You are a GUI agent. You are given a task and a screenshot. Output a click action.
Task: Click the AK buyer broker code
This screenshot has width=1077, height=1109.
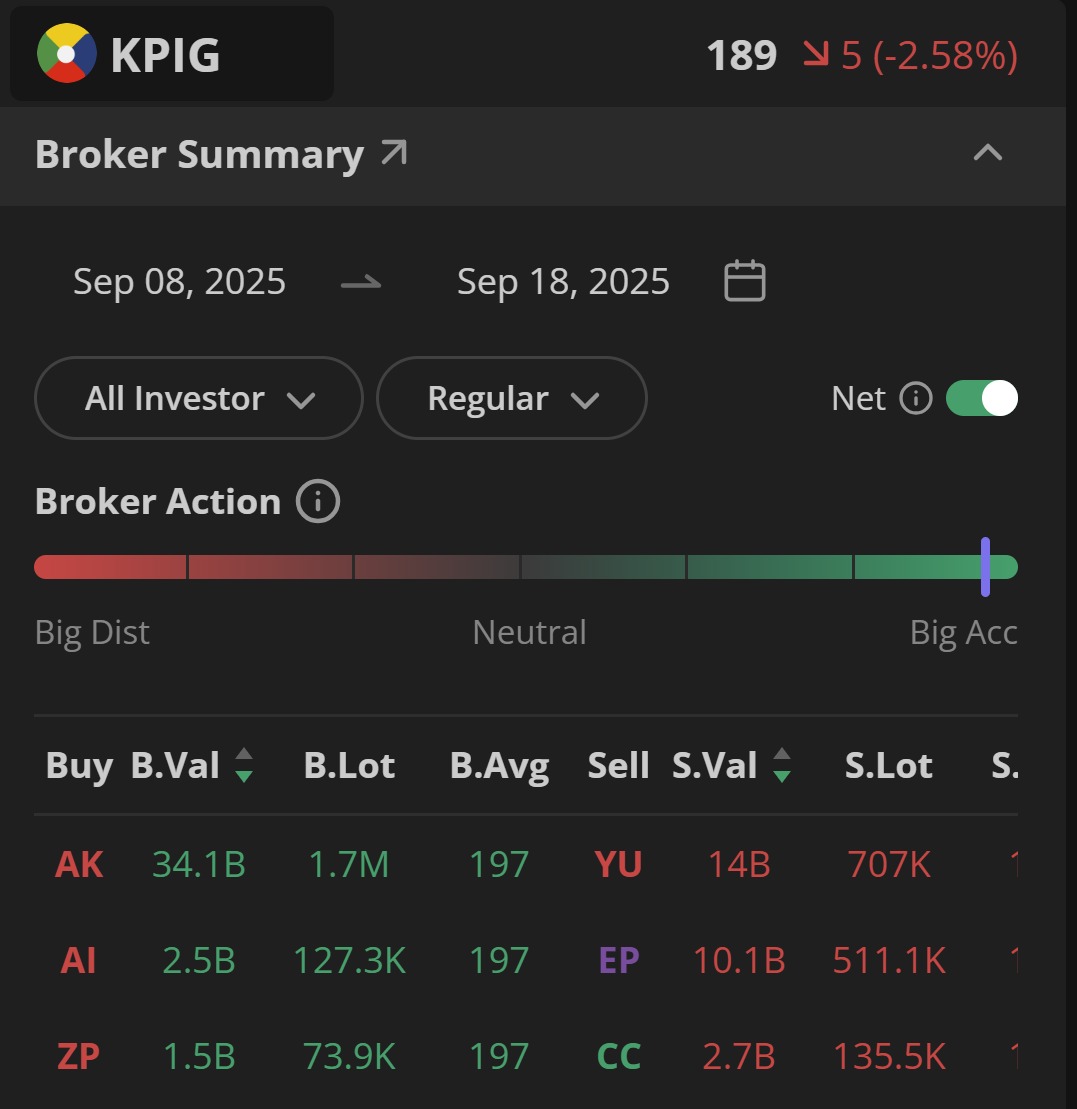coord(79,864)
